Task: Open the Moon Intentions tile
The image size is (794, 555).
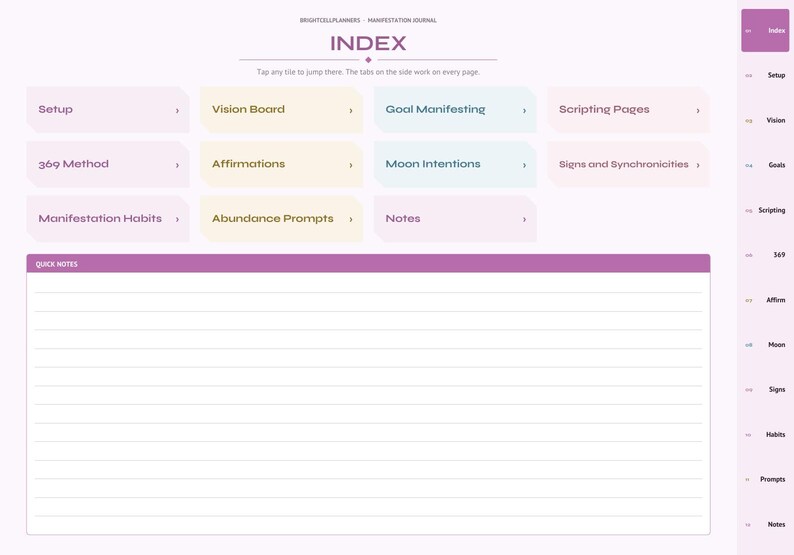Action: (455, 165)
